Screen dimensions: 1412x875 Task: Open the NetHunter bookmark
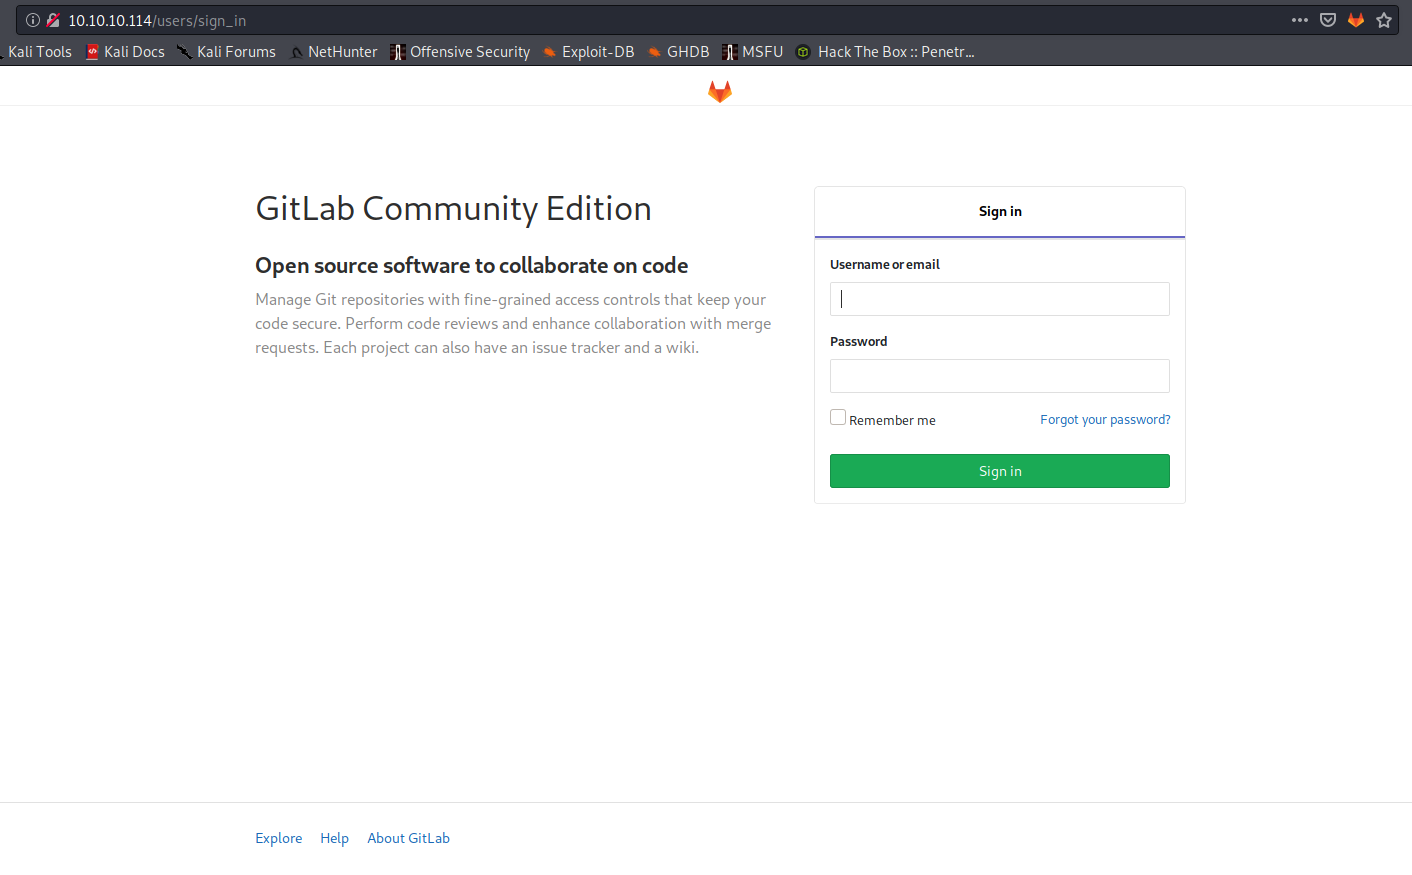pos(334,52)
